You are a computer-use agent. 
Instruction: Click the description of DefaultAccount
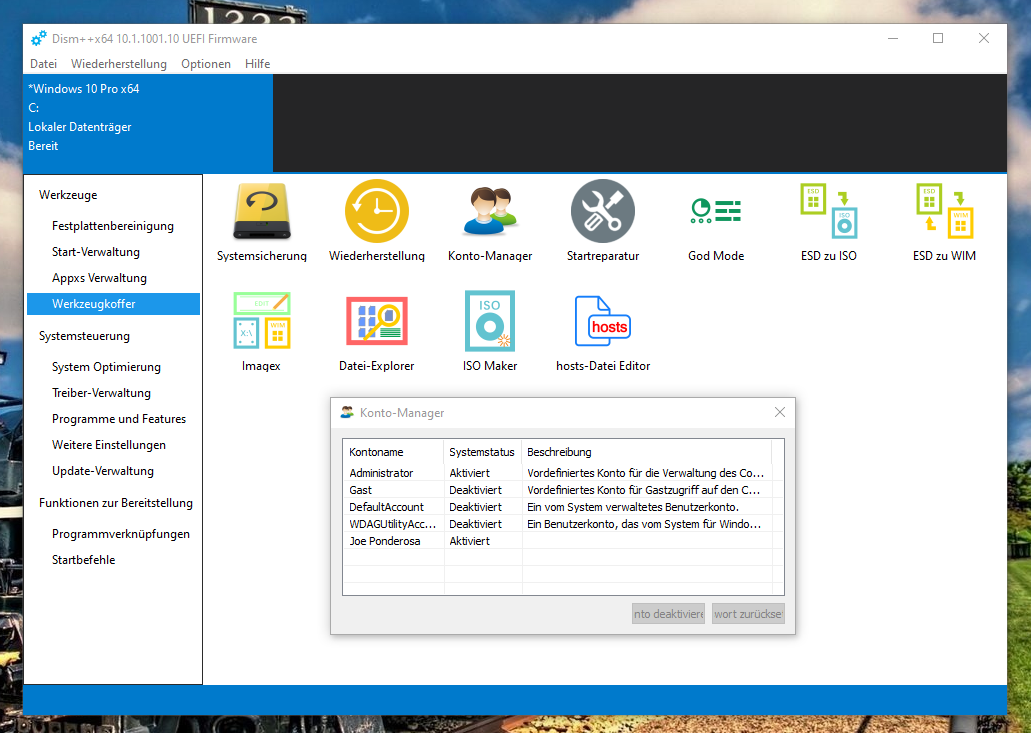coord(633,507)
